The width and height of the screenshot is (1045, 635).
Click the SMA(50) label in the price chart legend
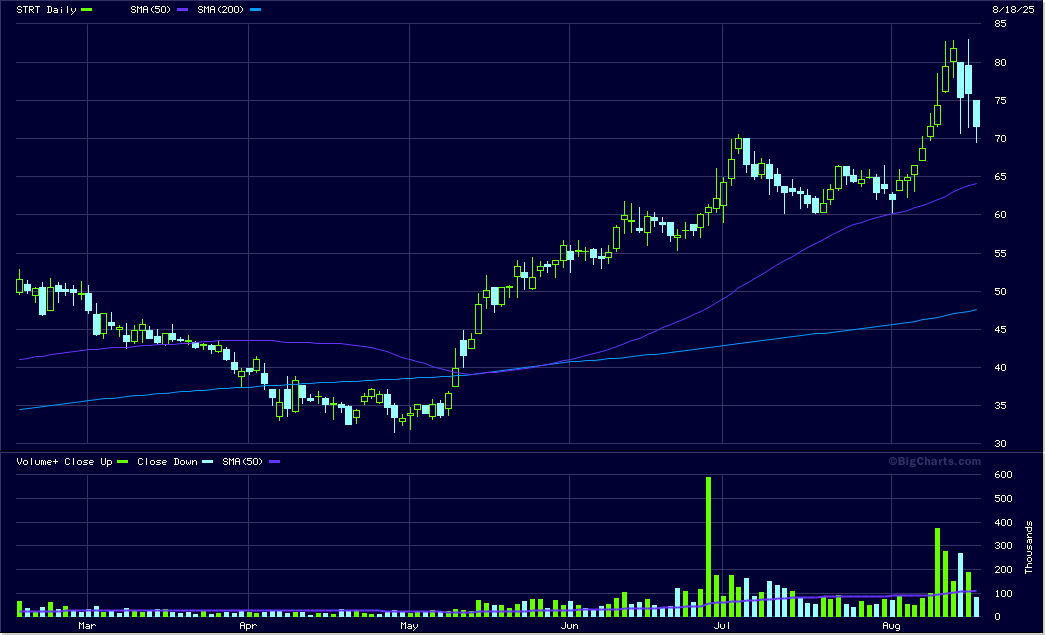coord(151,10)
